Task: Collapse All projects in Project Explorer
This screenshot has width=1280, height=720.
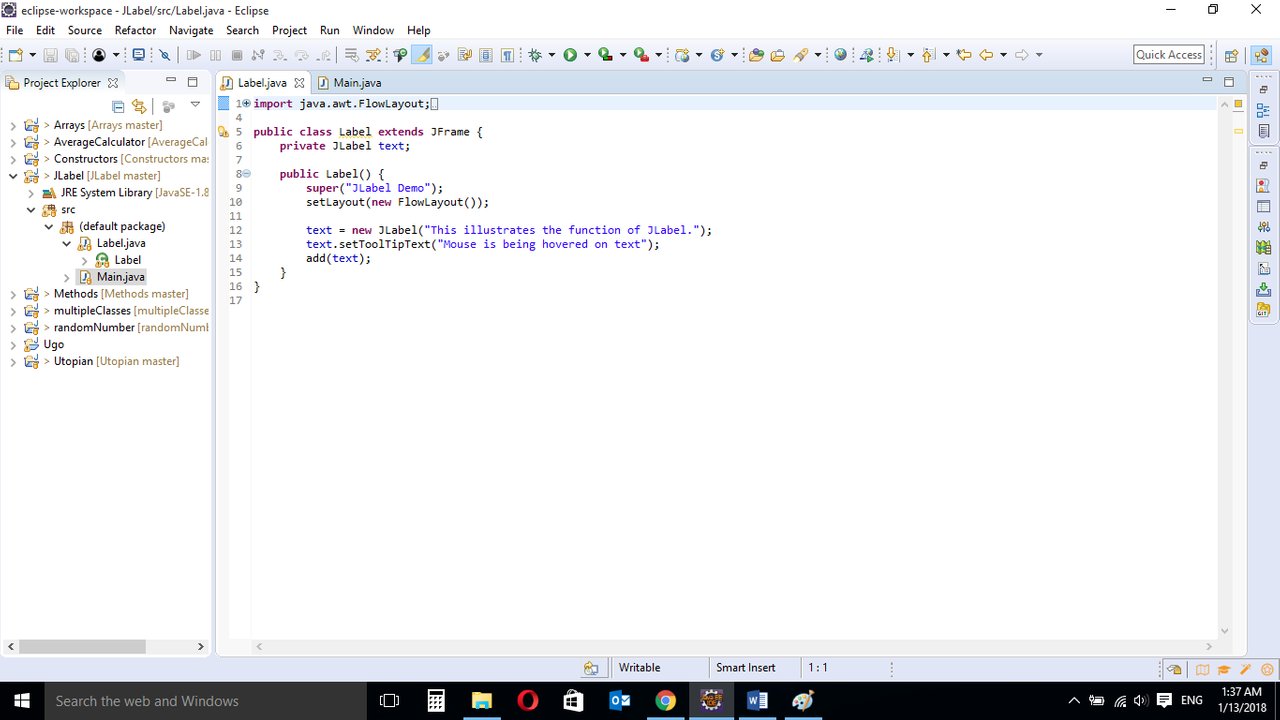Action: (x=117, y=105)
